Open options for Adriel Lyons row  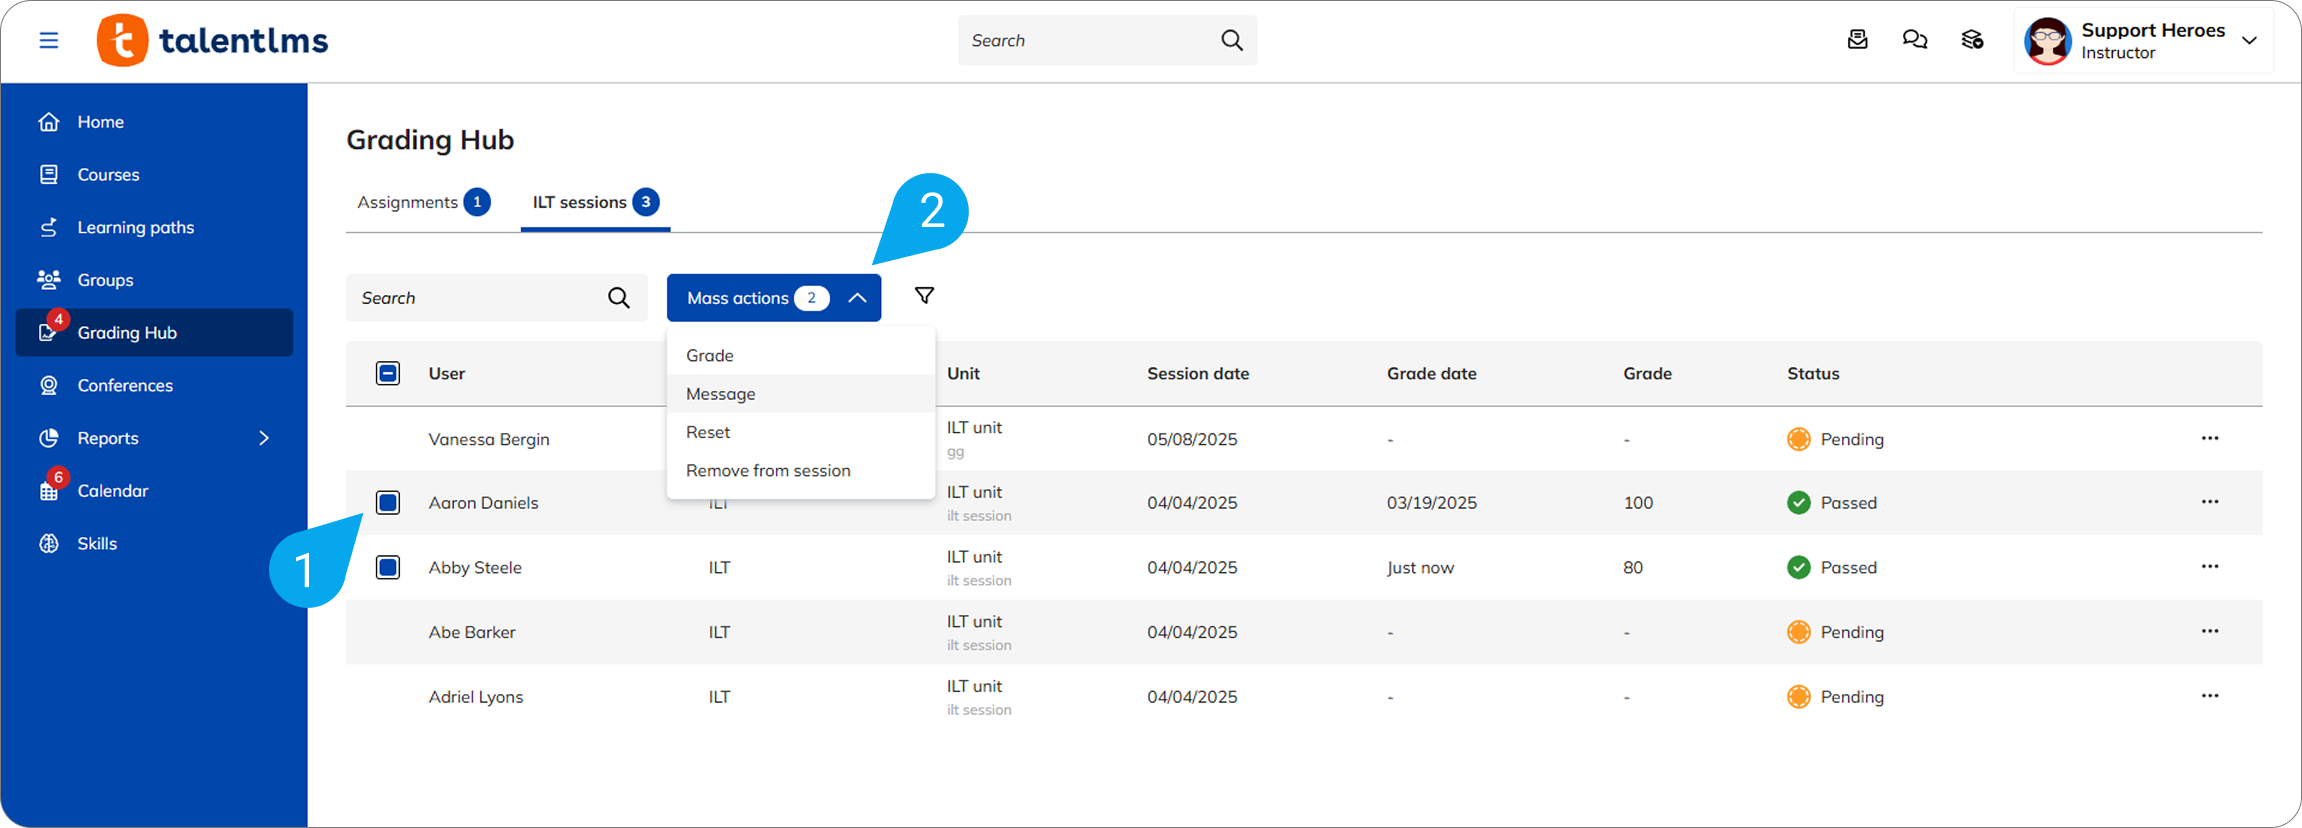2209,696
